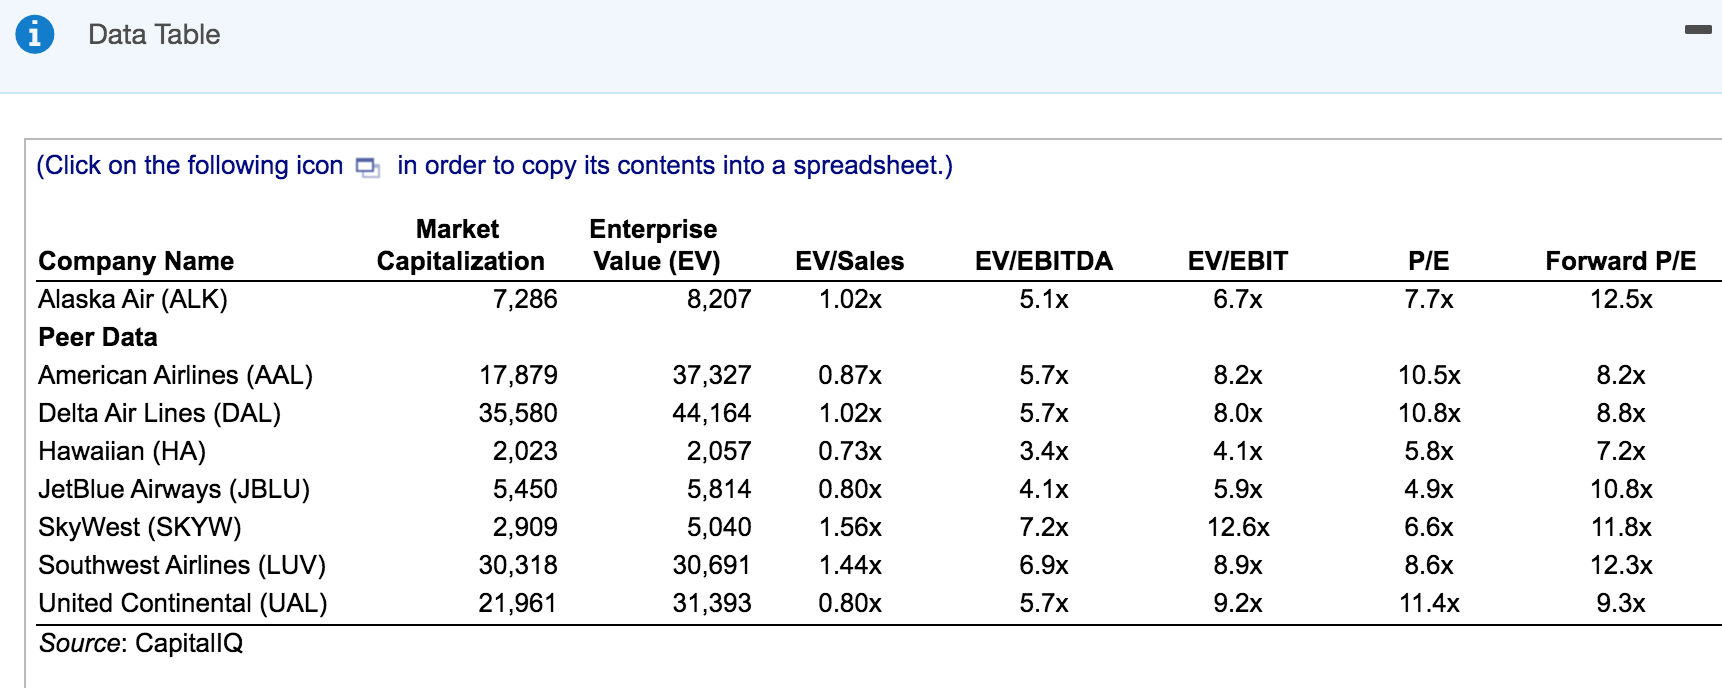Click Southwest enterprise value 30,691
Screen dimensions: 1722x688
[x=712, y=565]
